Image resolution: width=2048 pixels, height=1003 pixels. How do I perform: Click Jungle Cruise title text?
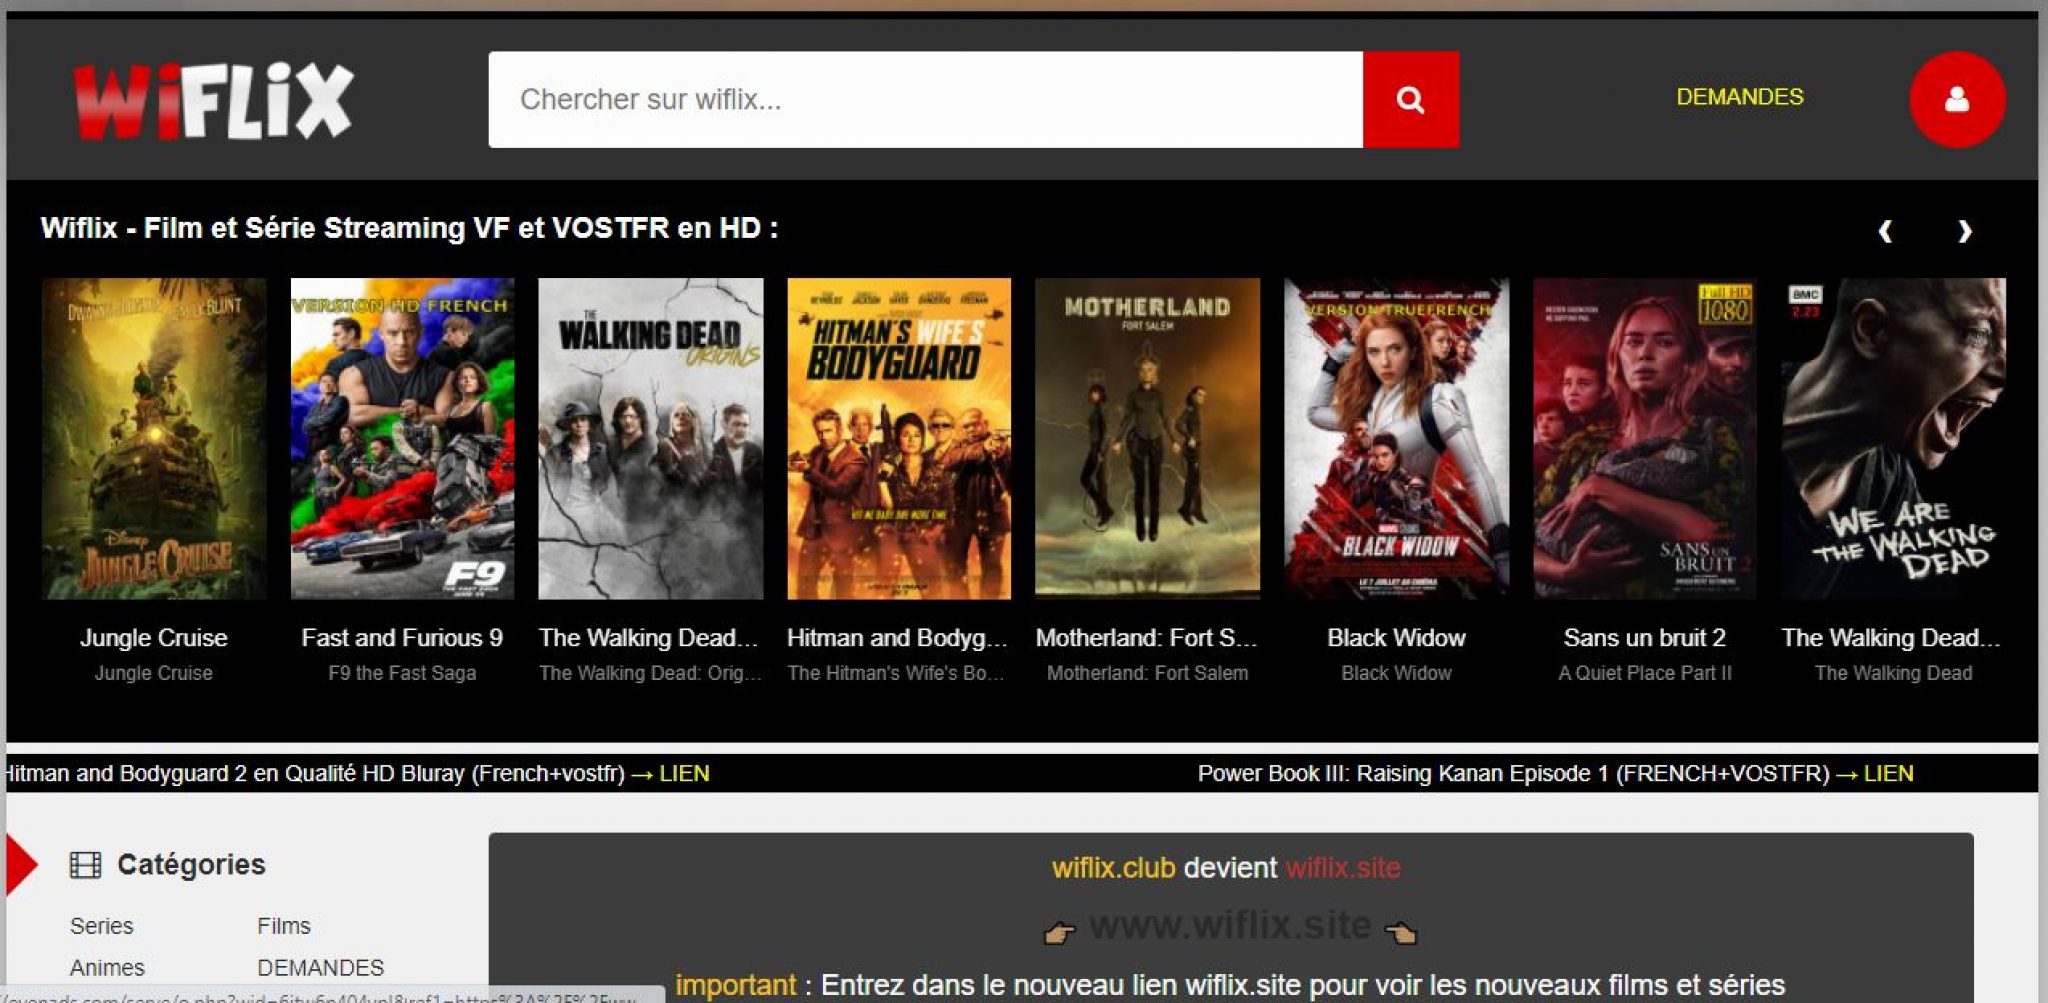pyautogui.click(x=154, y=638)
